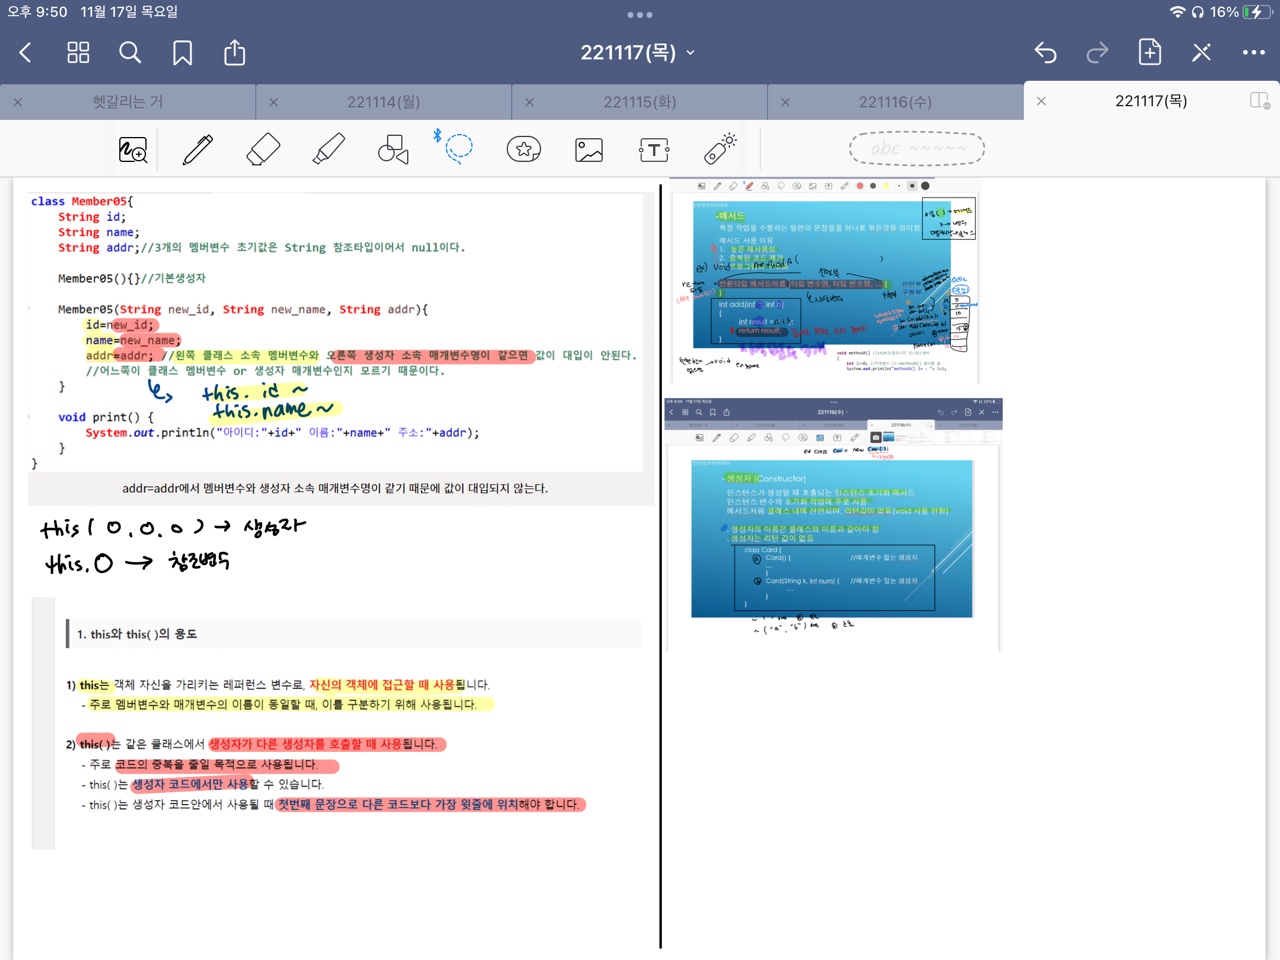Toggle editing mode with pencil-cross icon
The height and width of the screenshot is (960, 1280).
pyautogui.click(x=1202, y=53)
